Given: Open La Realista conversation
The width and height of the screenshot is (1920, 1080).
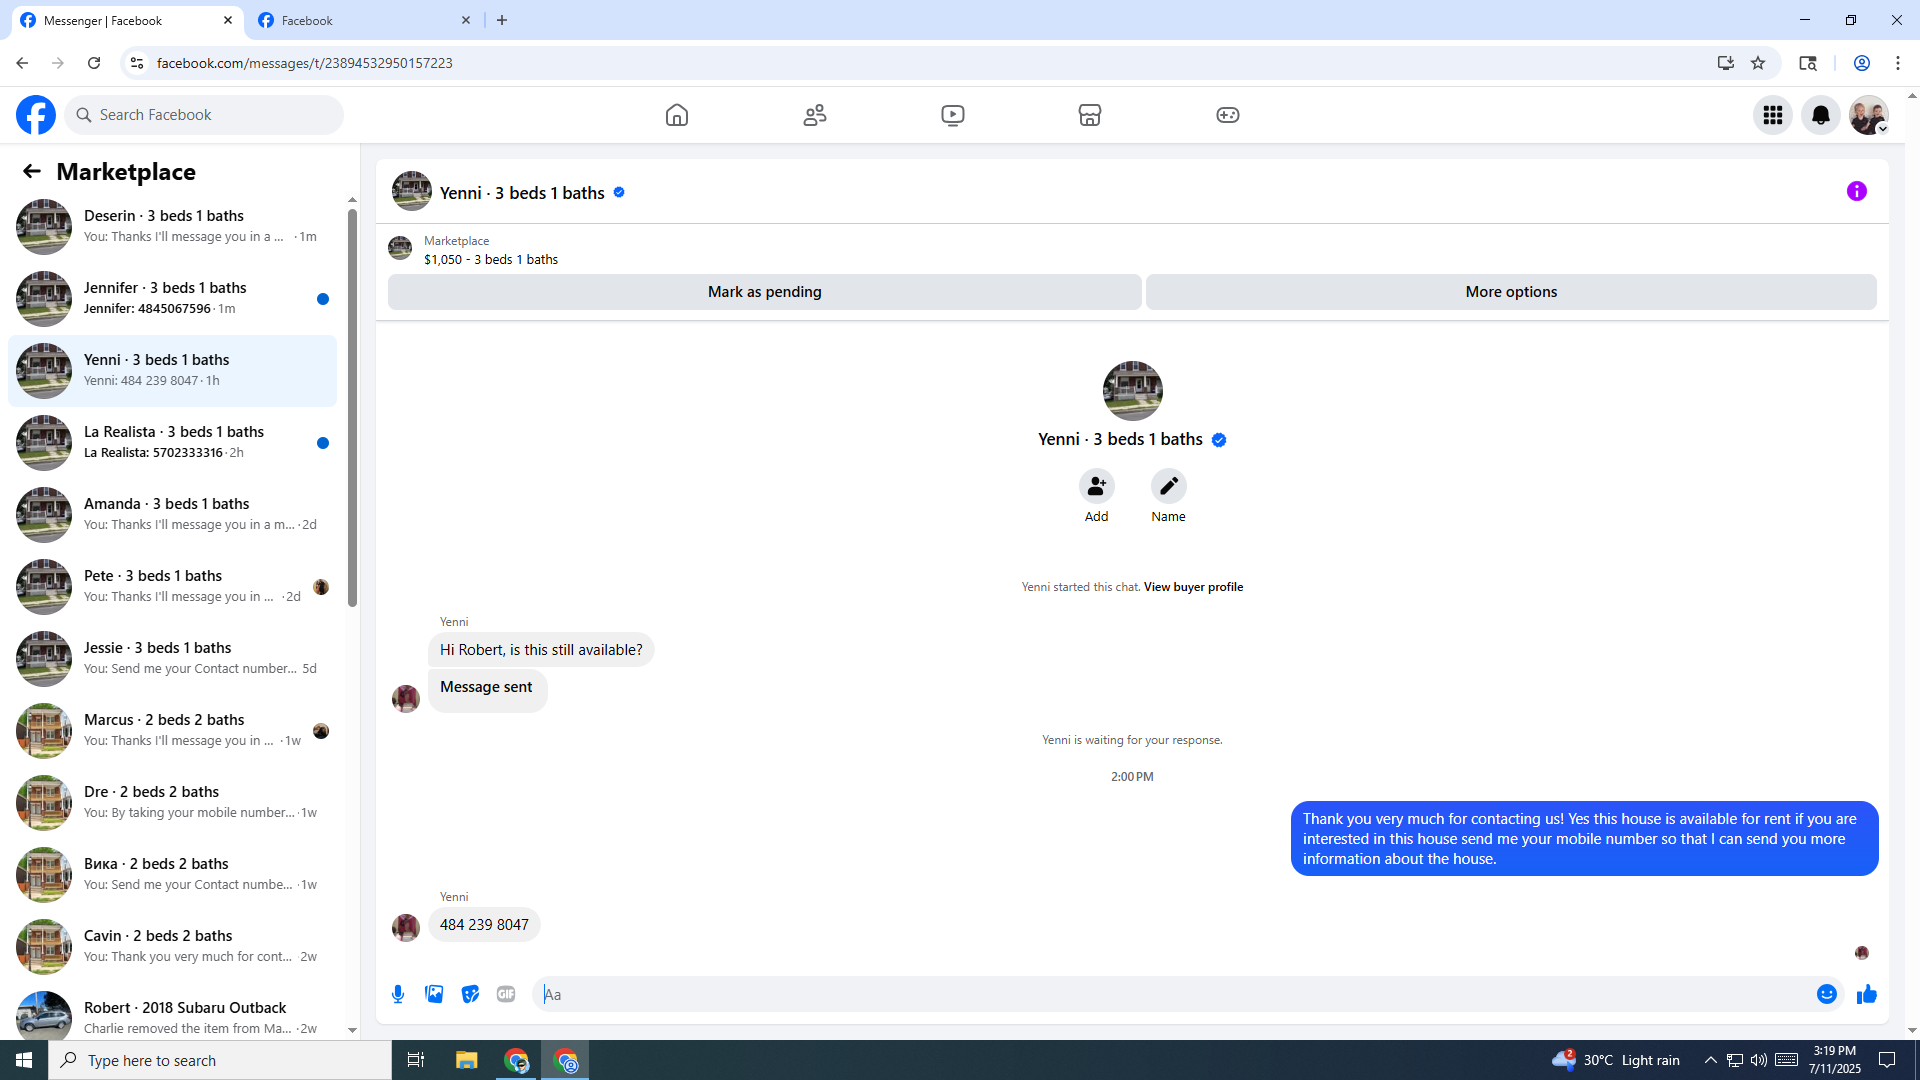Looking at the screenshot, I should point(173,443).
